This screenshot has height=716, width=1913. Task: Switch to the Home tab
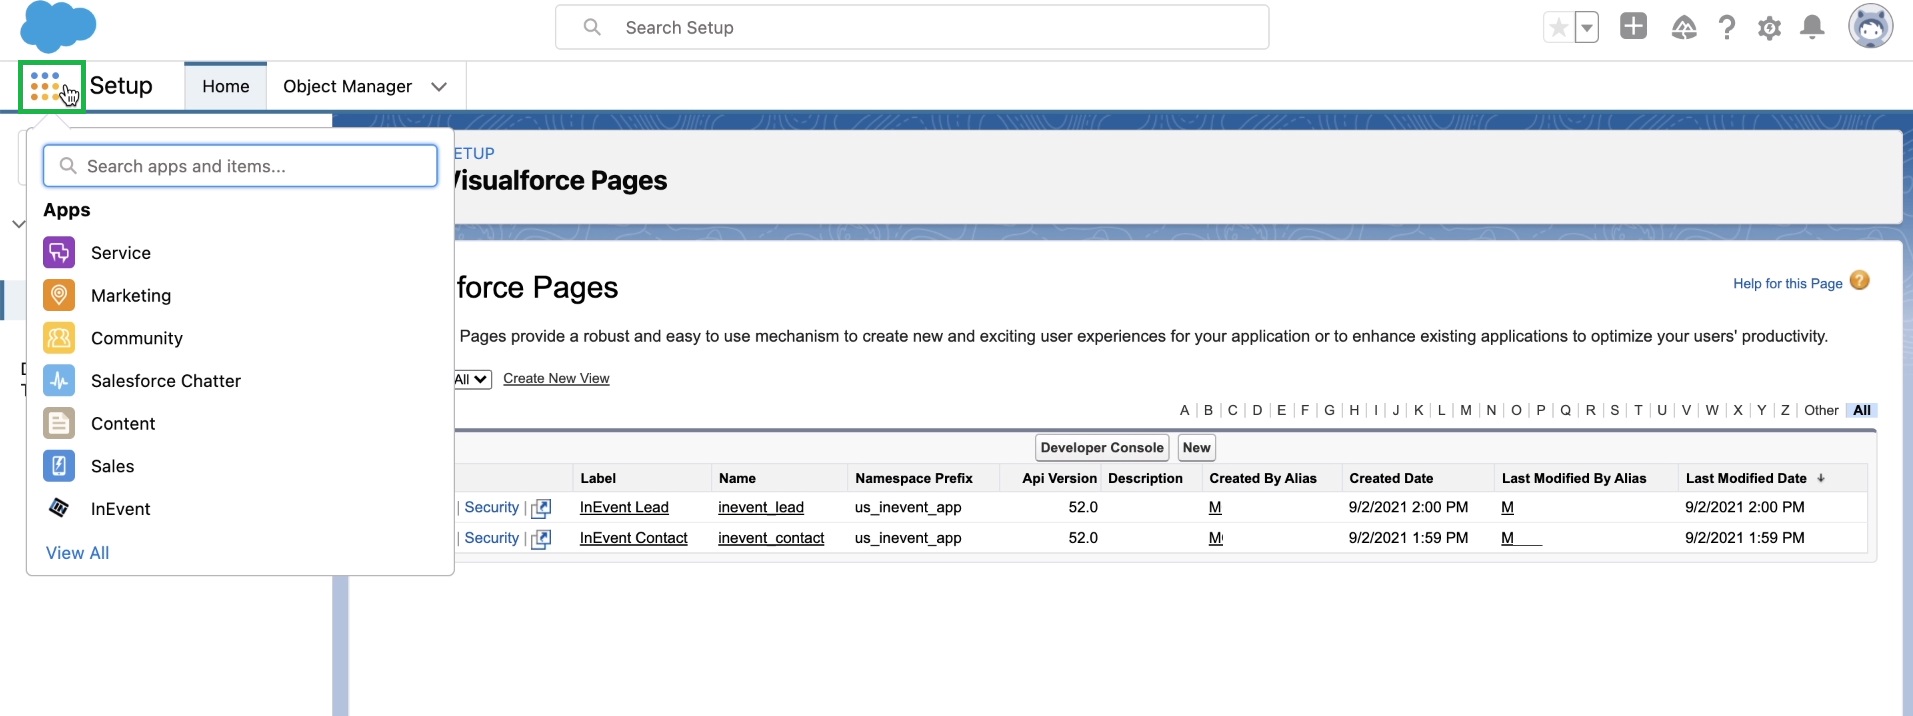226,86
